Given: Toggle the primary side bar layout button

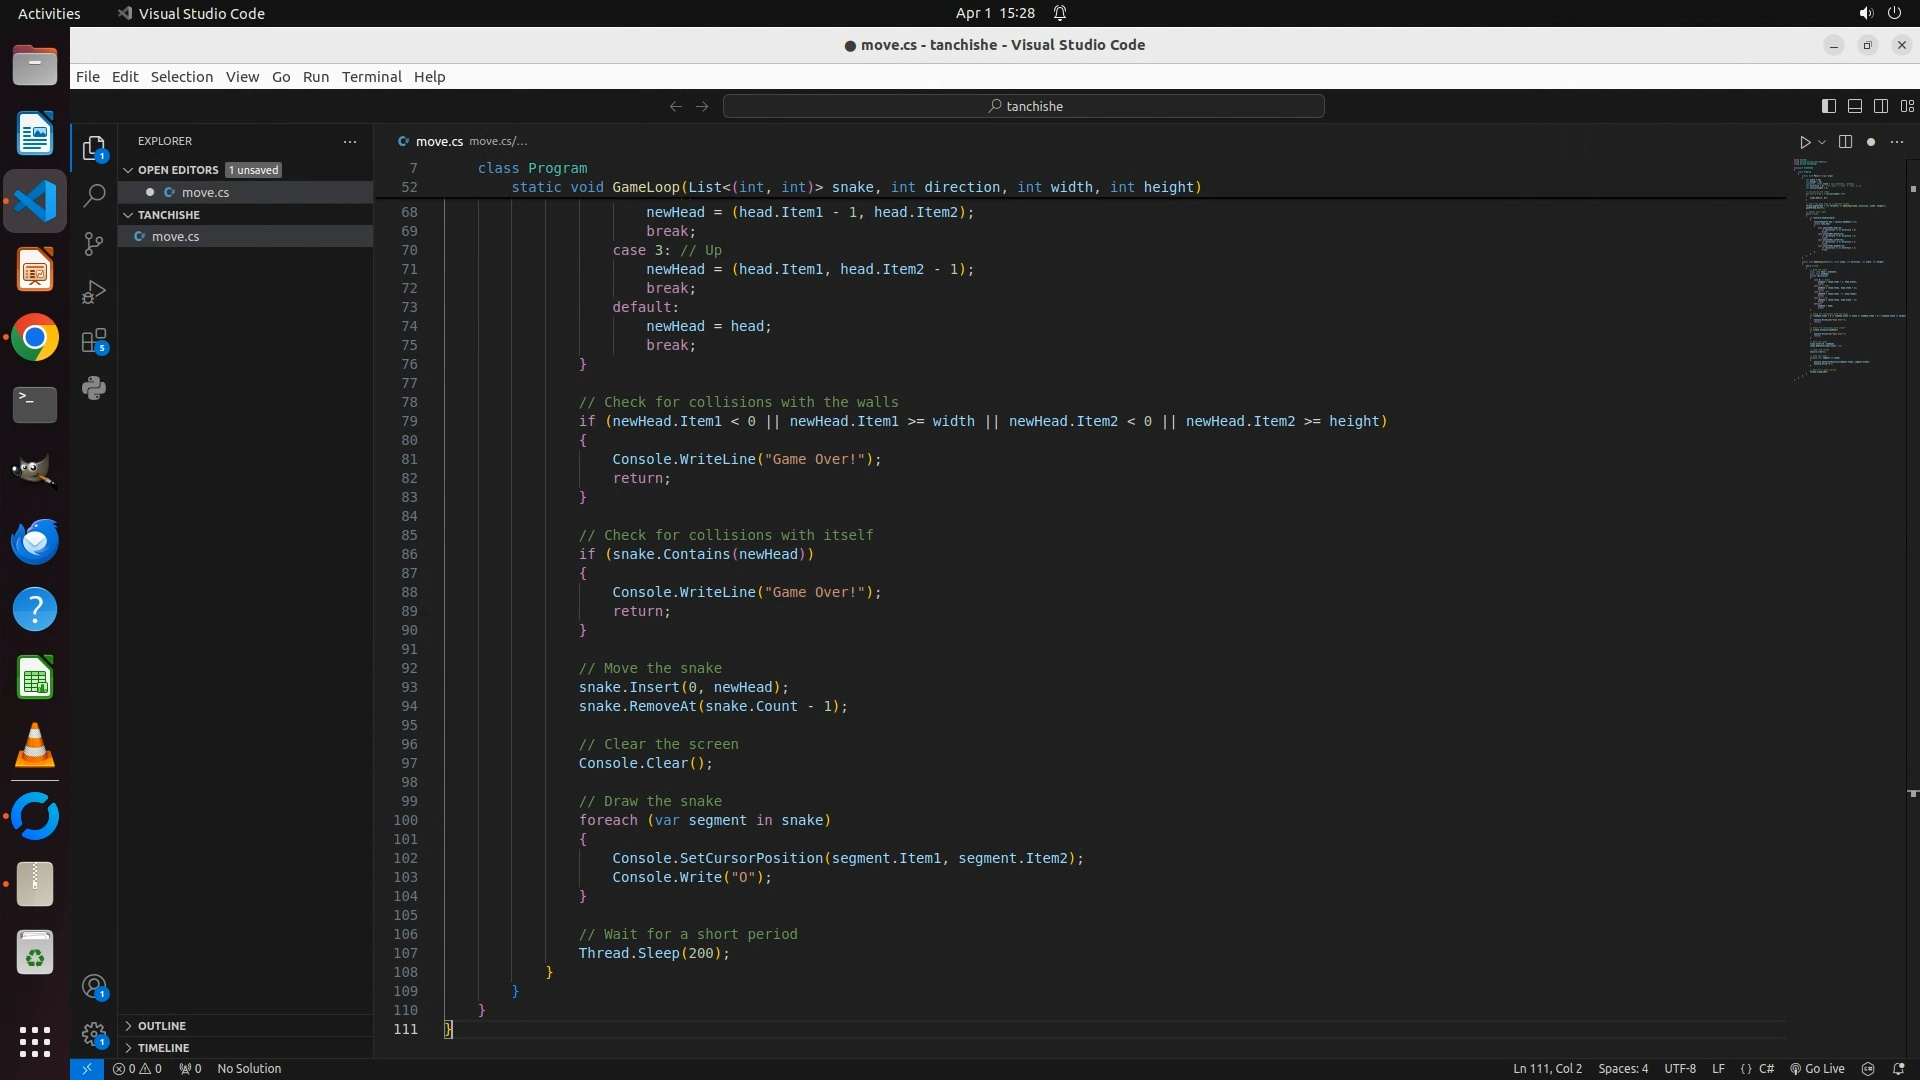Looking at the screenshot, I should (x=1828, y=106).
